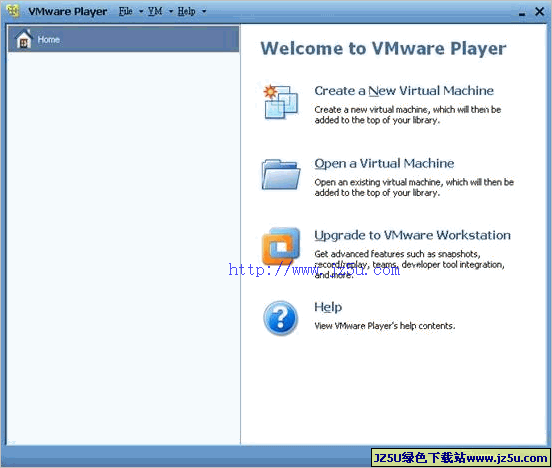The width and height of the screenshot is (552, 468).
Task: Expand the VM menu dropdown arrow
Action: click(171, 12)
